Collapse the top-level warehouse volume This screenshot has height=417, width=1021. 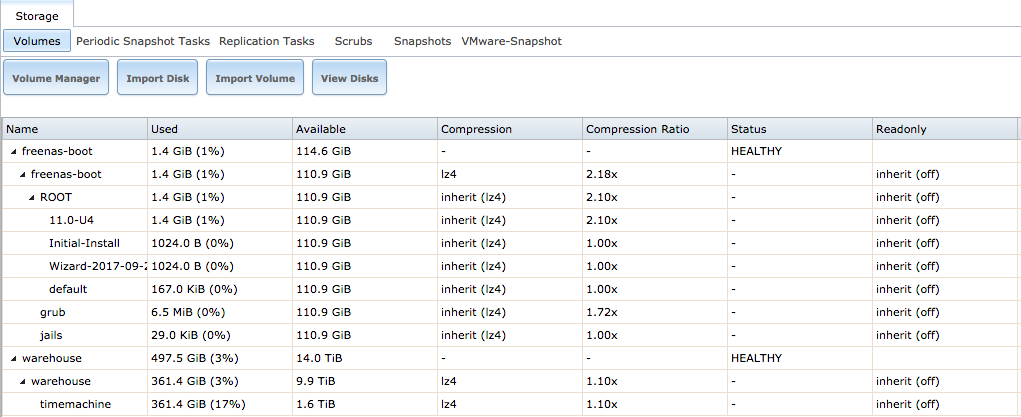tap(14, 358)
